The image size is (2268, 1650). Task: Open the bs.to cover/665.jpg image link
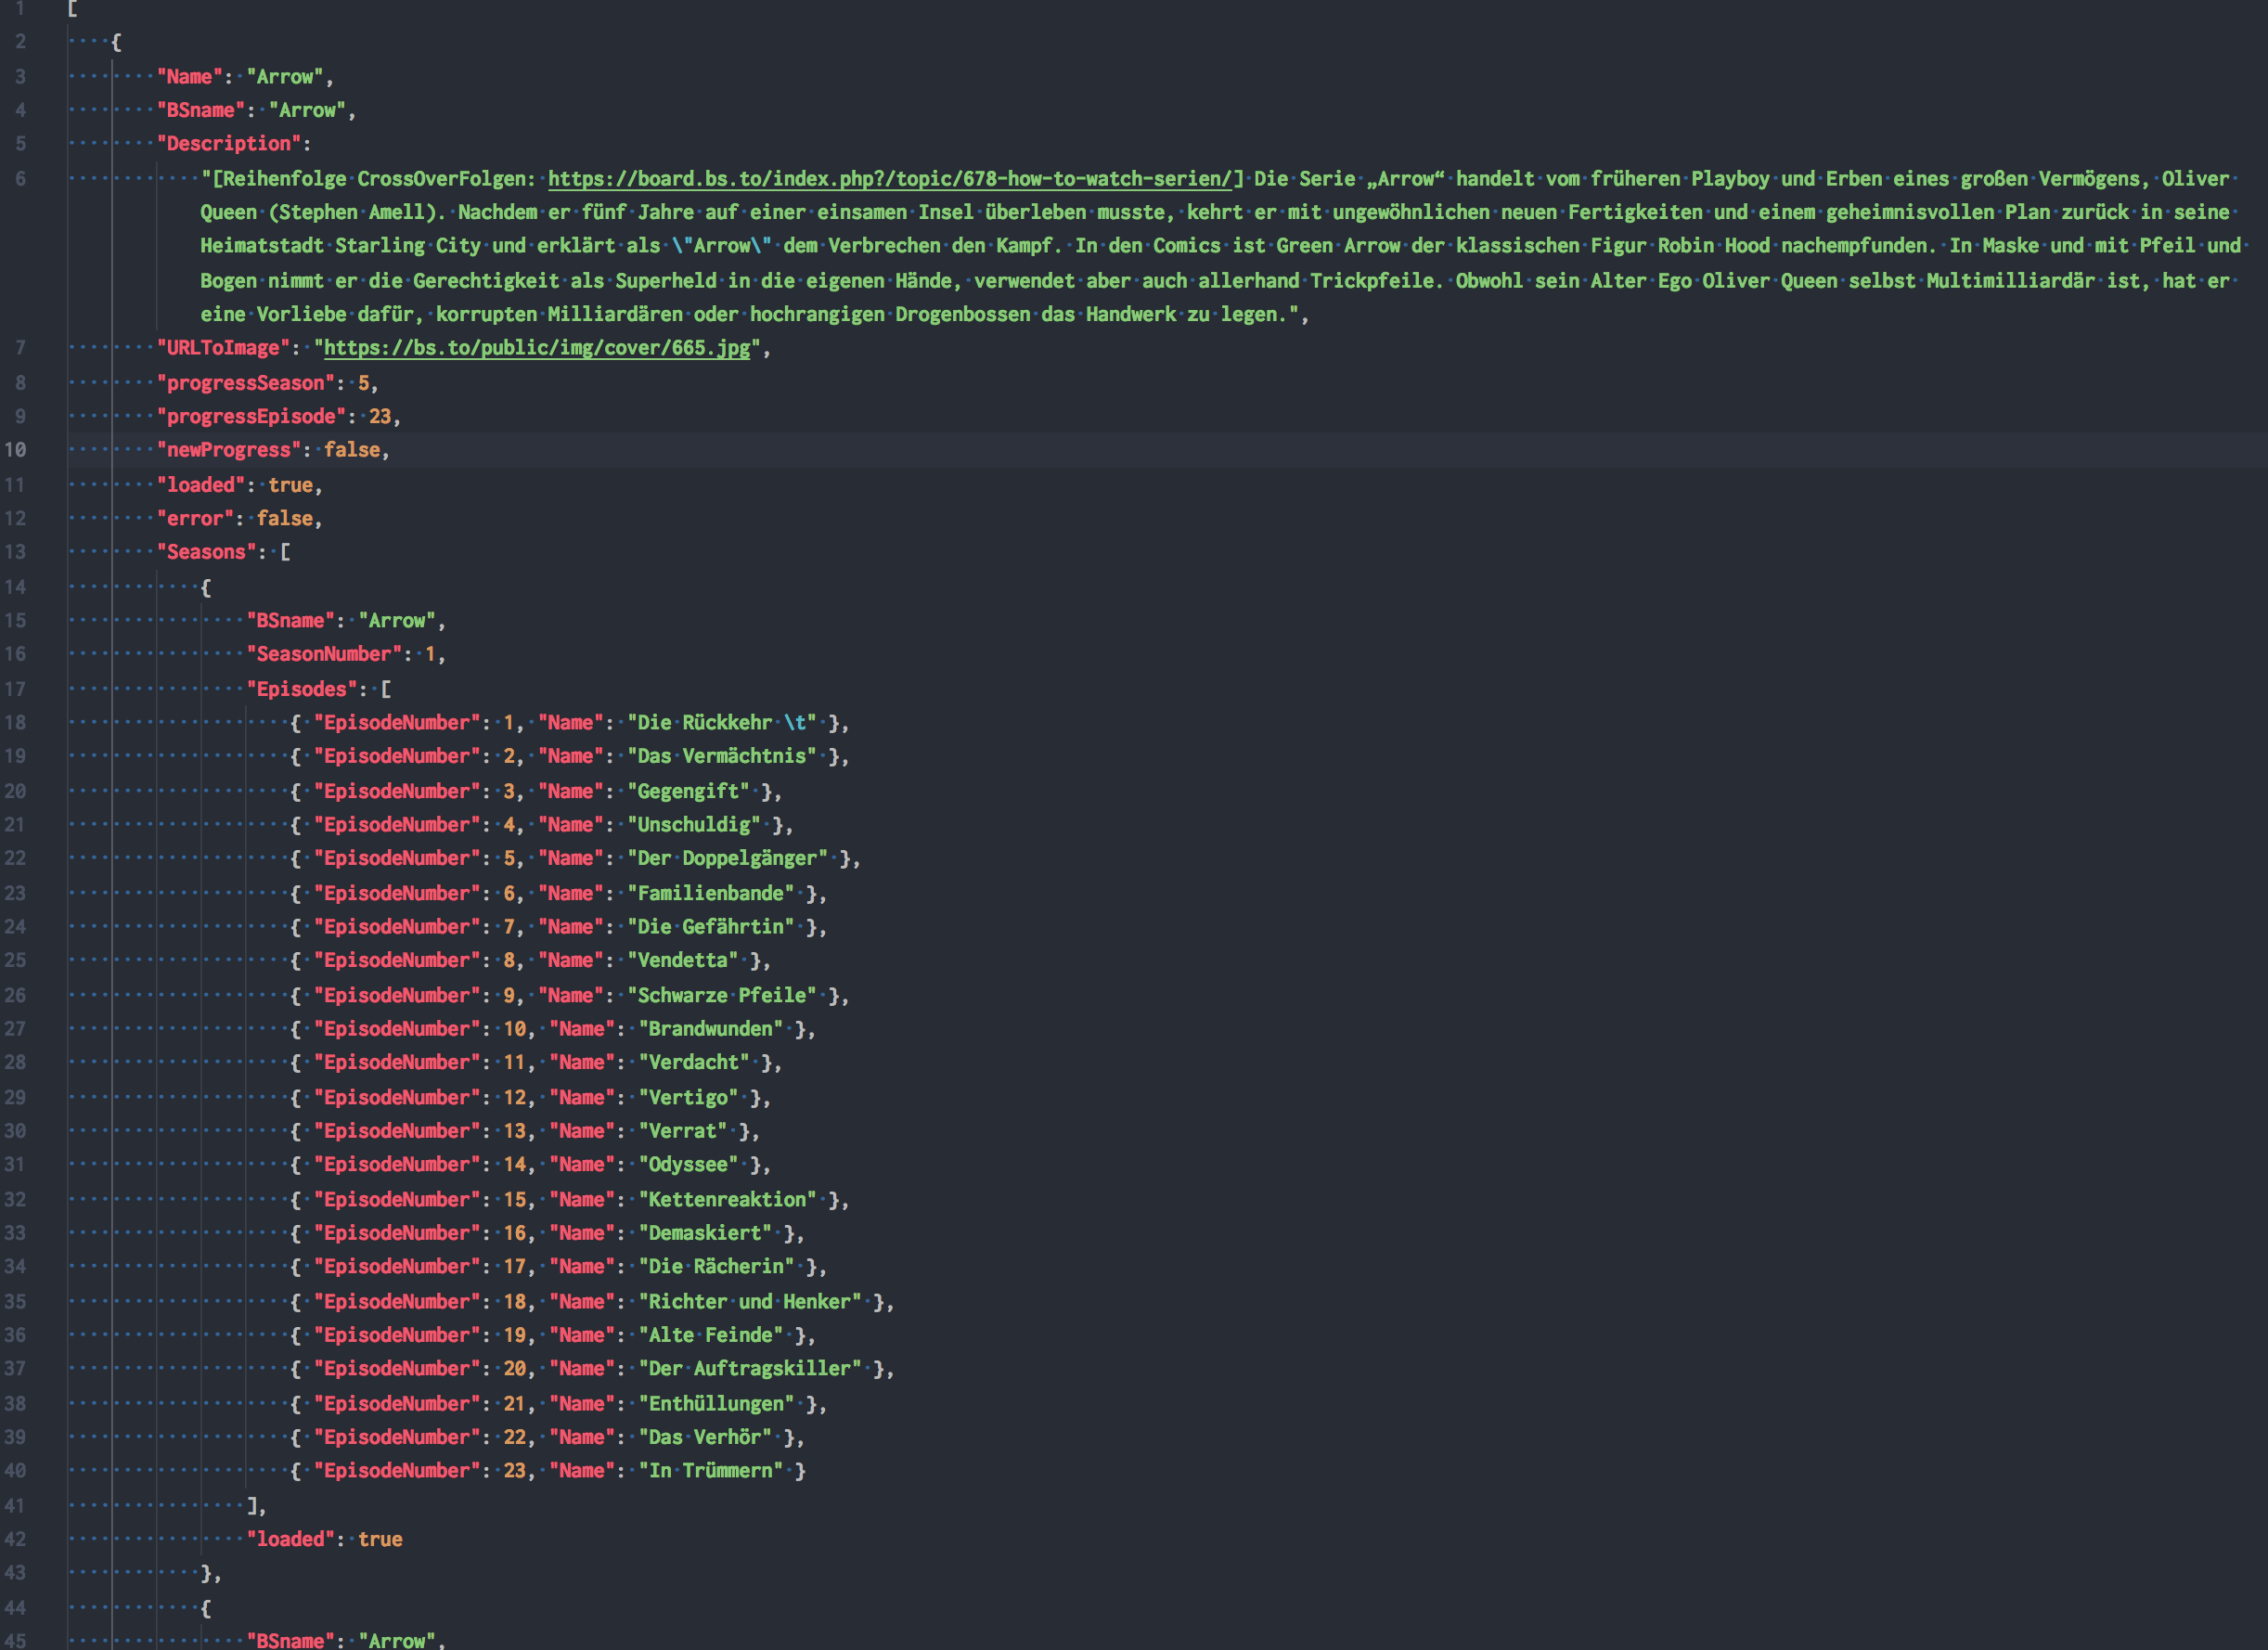tap(537, 348)
